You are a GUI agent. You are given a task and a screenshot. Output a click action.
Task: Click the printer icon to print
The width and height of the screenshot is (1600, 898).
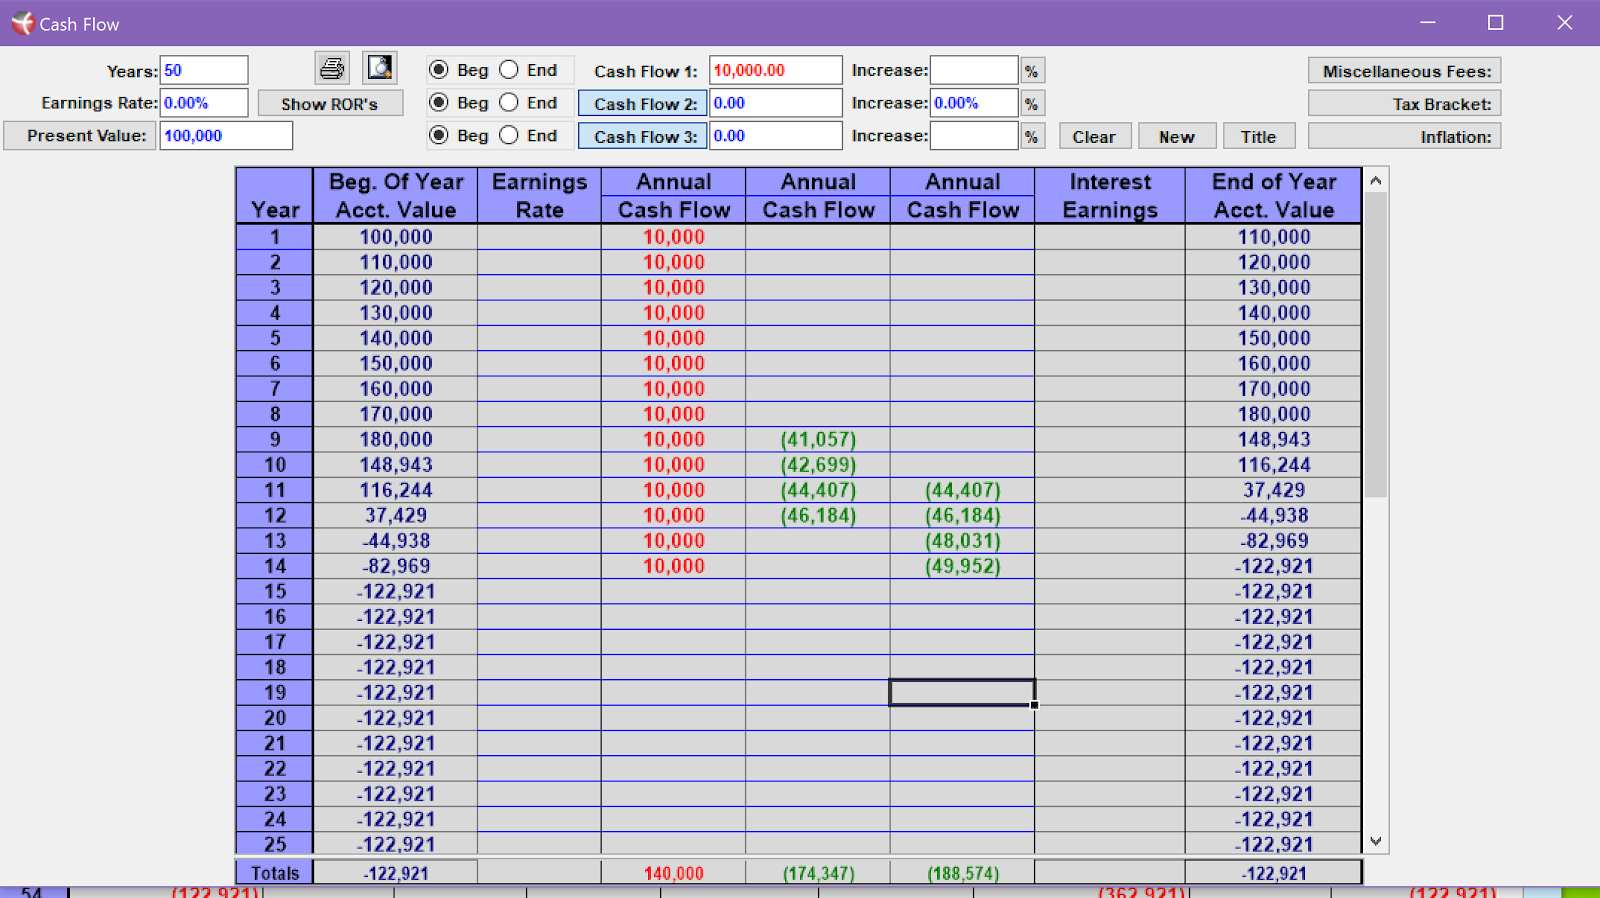click(332, 68)
